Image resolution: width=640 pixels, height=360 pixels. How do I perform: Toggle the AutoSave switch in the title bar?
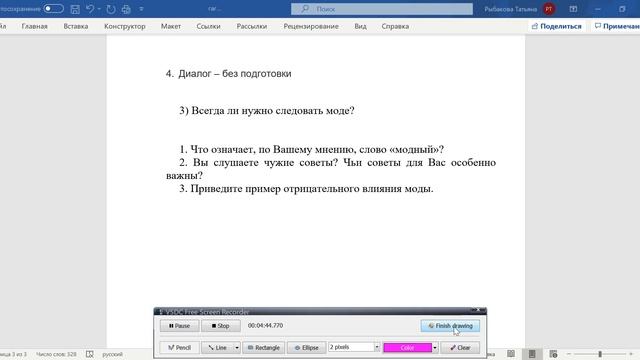coord(53,9)
